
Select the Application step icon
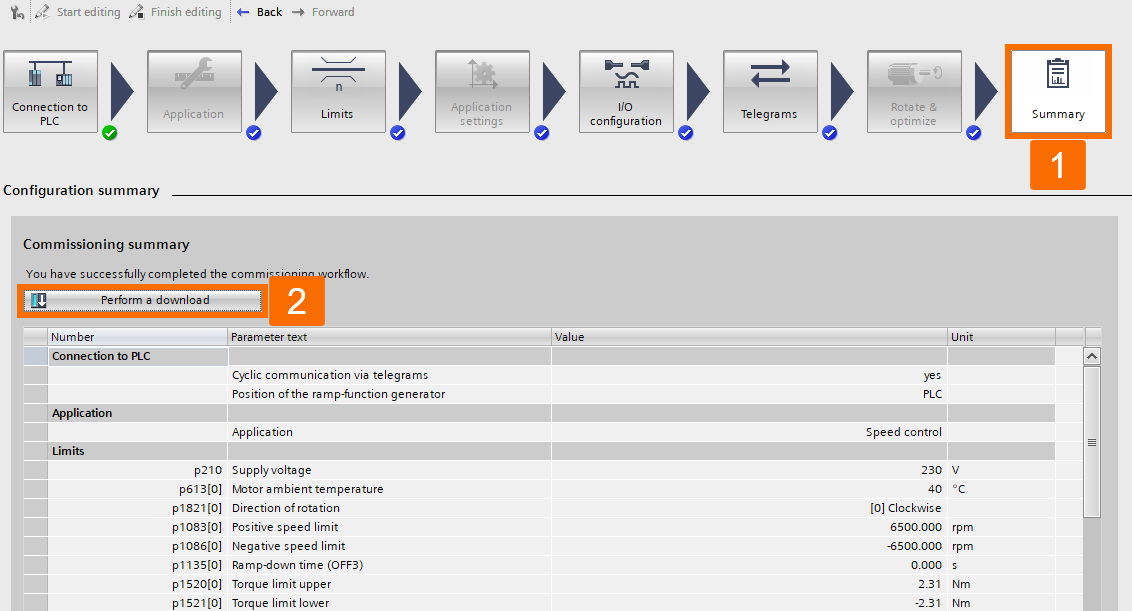point(194,91)
